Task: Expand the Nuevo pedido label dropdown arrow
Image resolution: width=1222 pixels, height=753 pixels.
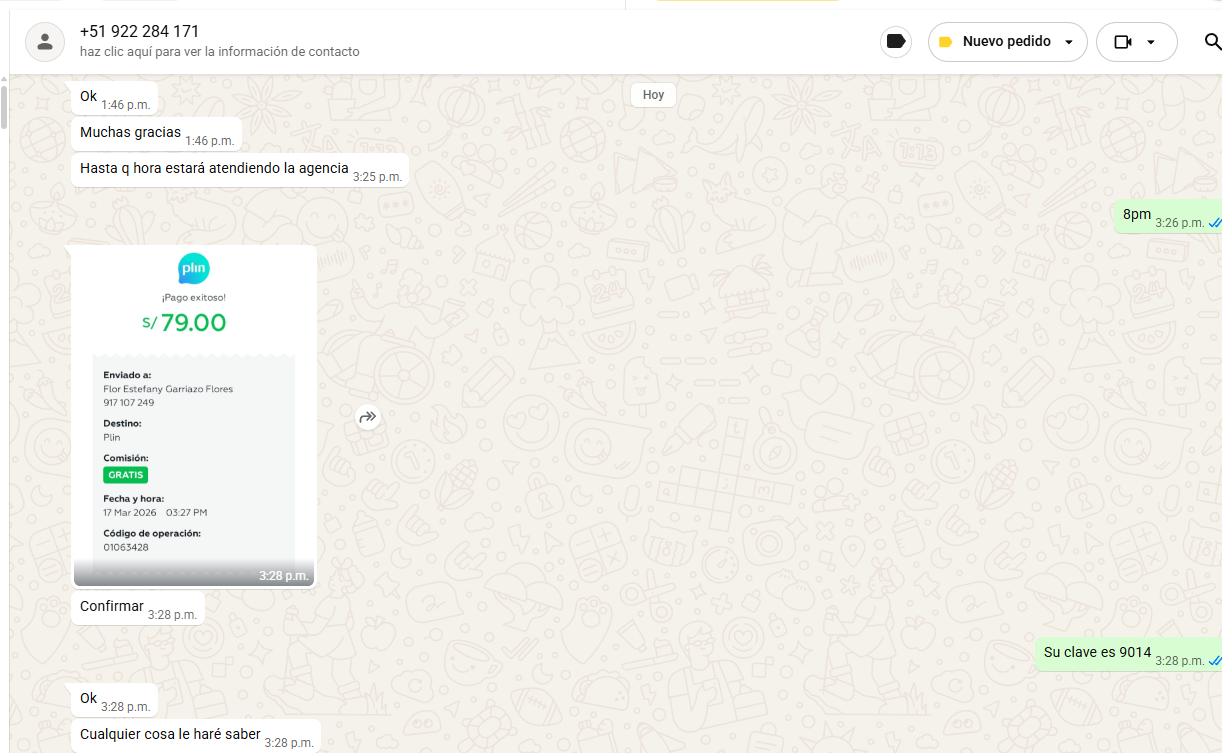Action: tap(1069, 42)
